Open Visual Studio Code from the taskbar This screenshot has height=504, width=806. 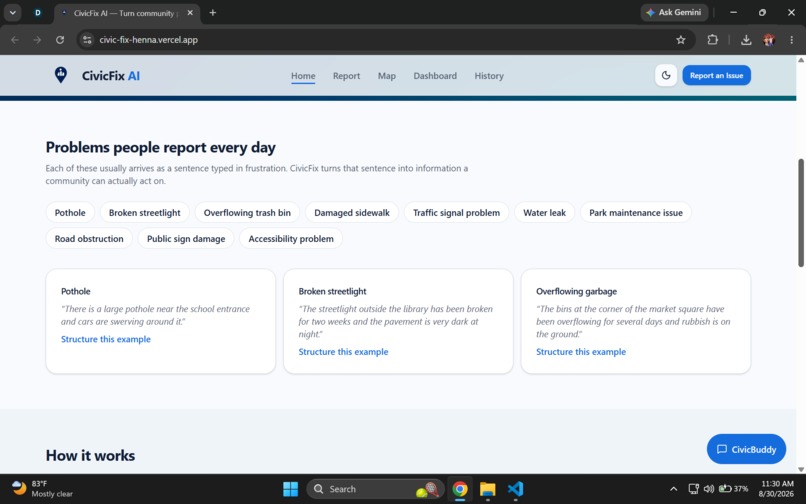515,489
